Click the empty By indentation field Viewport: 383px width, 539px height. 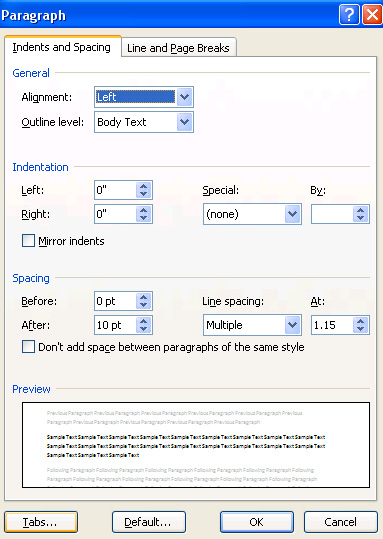point(332,214)
